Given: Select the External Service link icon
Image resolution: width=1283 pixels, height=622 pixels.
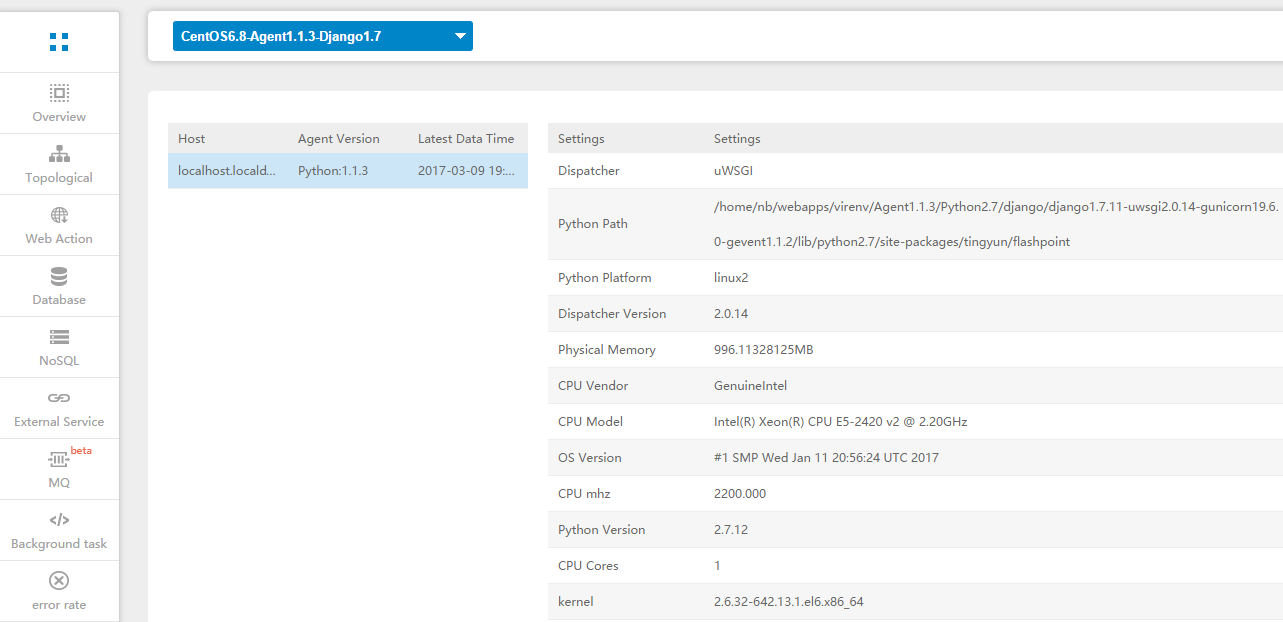Looking at the screenshot, I should pos(59,398).
